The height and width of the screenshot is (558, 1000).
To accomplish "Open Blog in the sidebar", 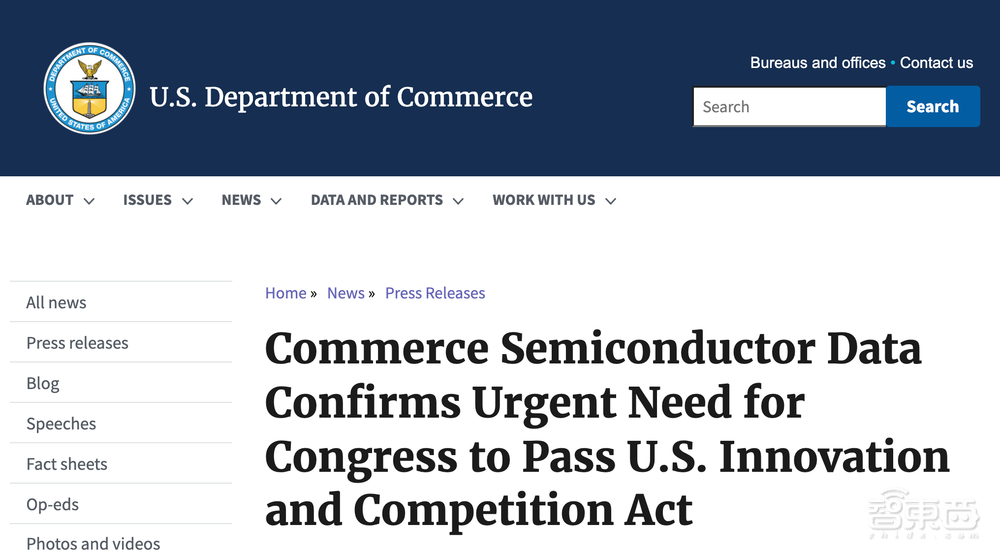I will [x=43, y=383].
